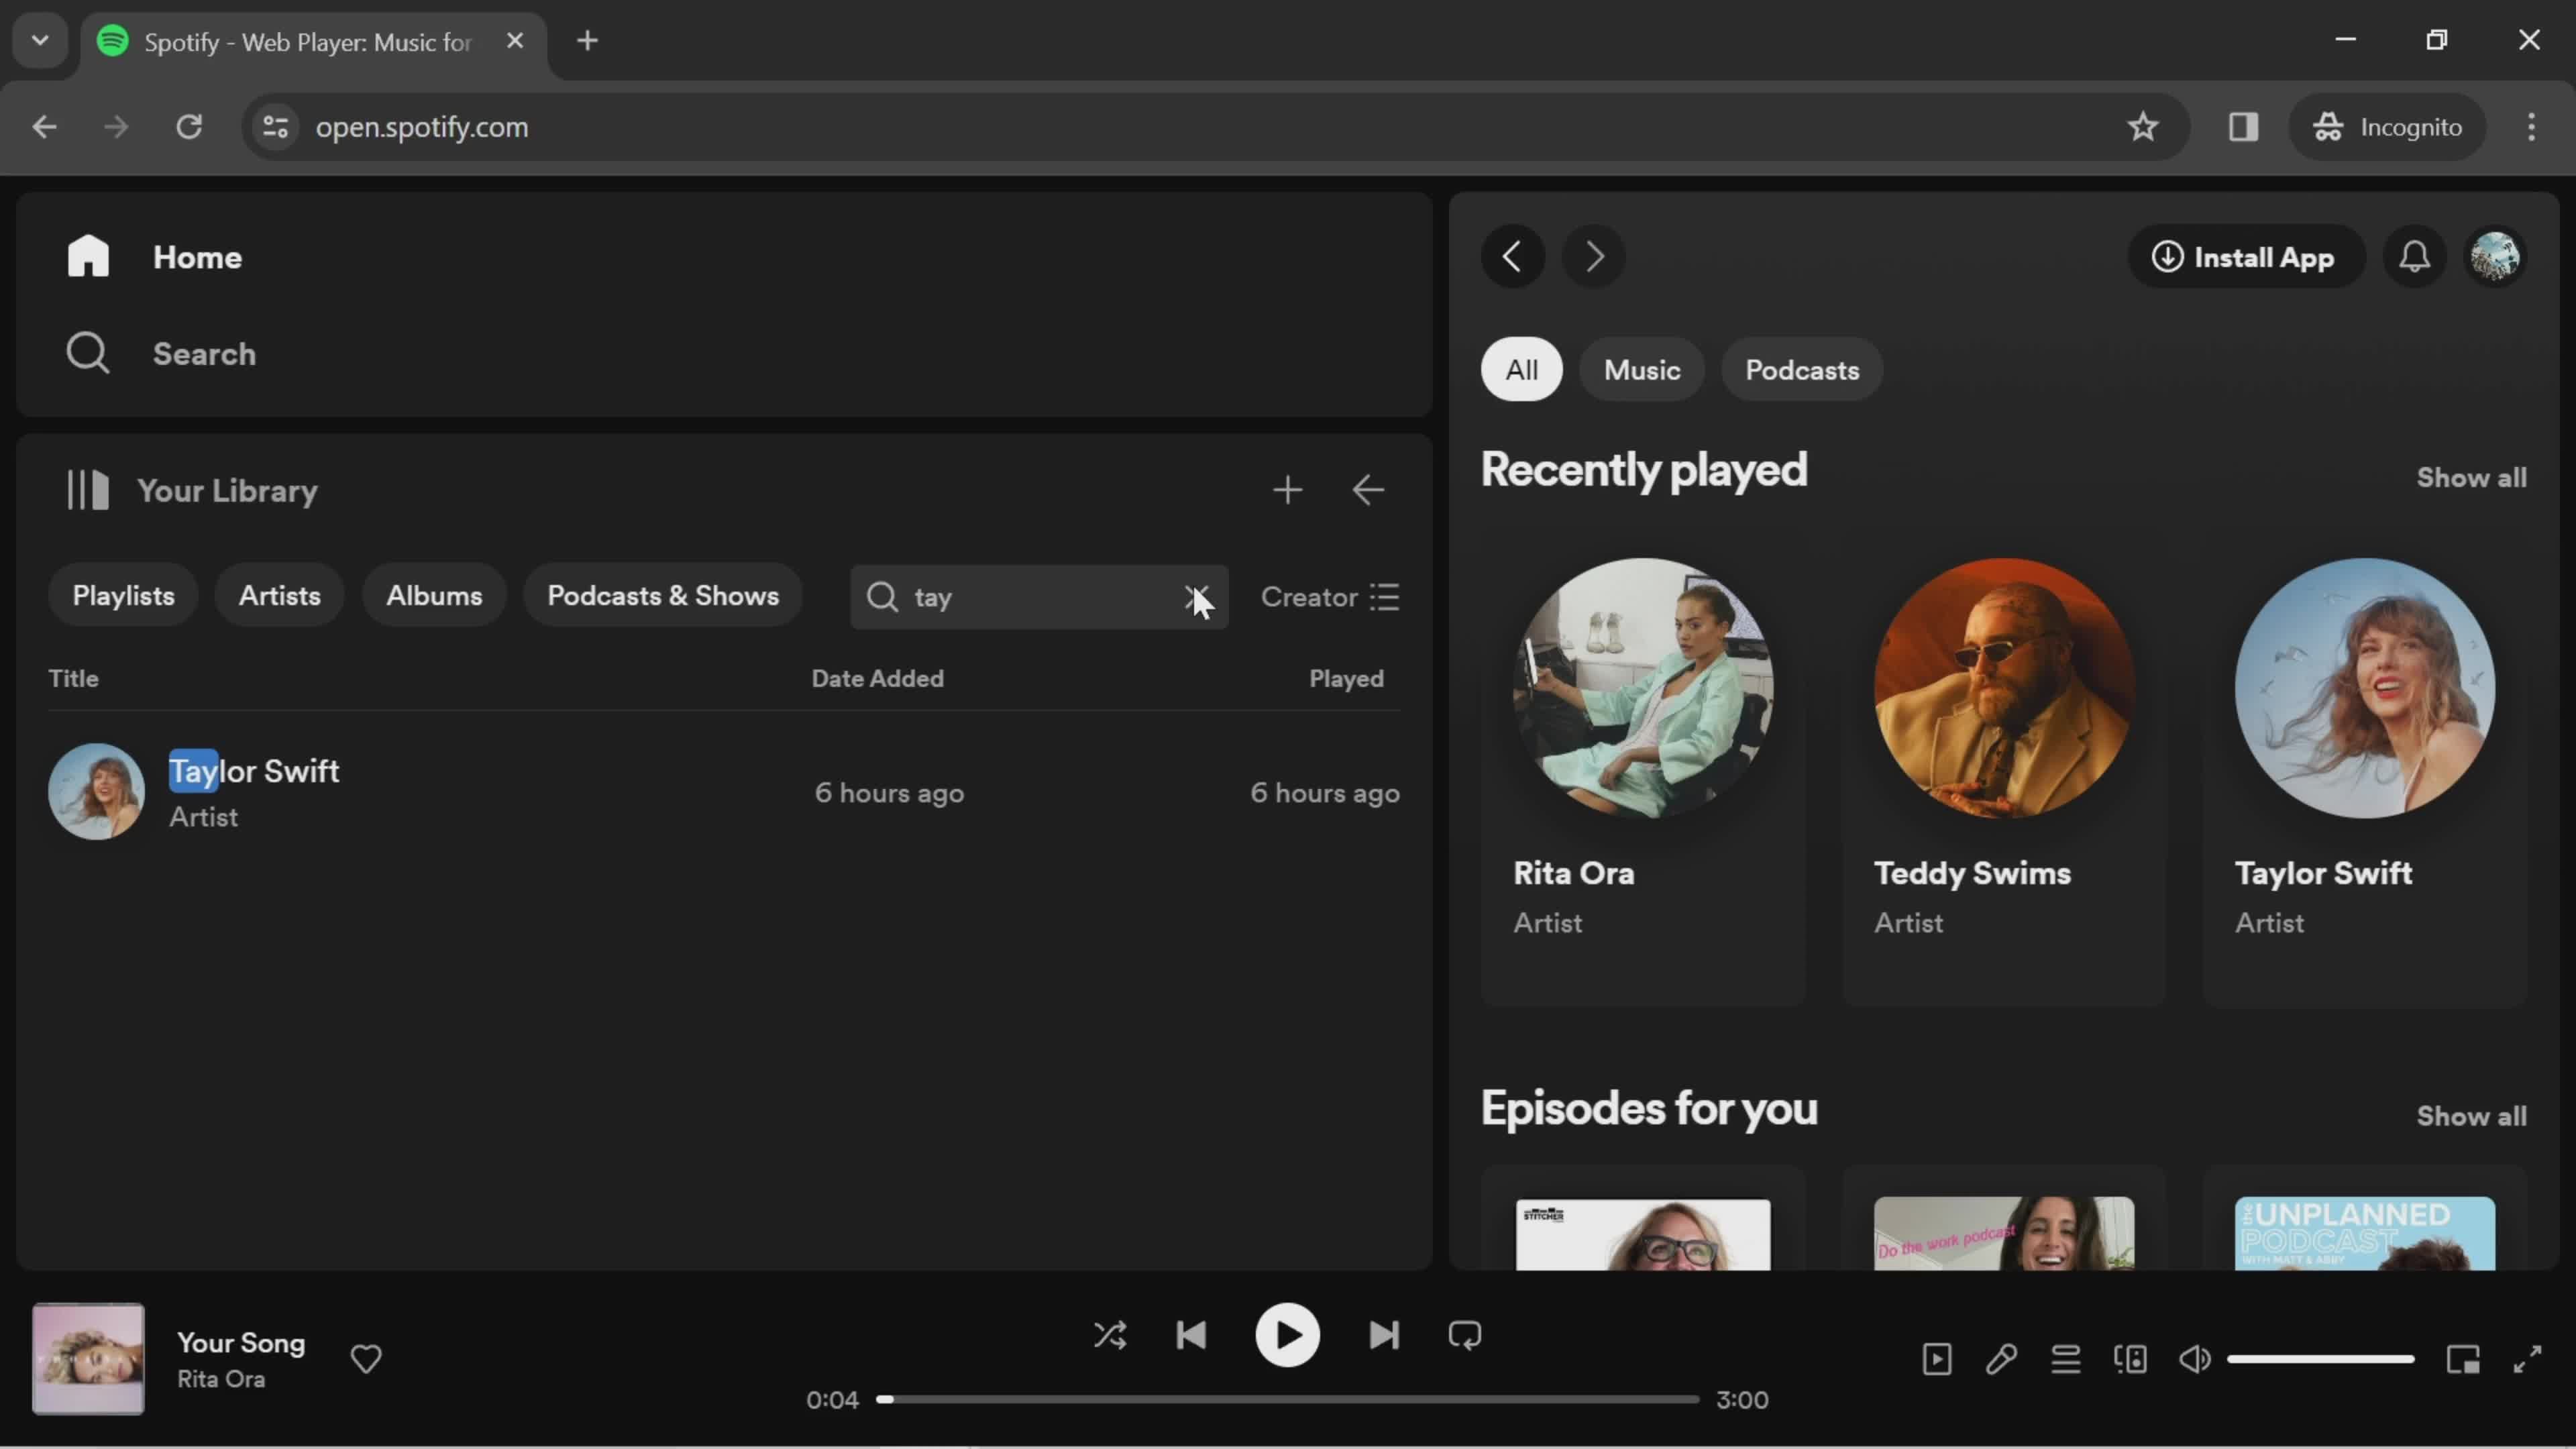Open Chrome three-dot menu

(x=2531, y=127)
